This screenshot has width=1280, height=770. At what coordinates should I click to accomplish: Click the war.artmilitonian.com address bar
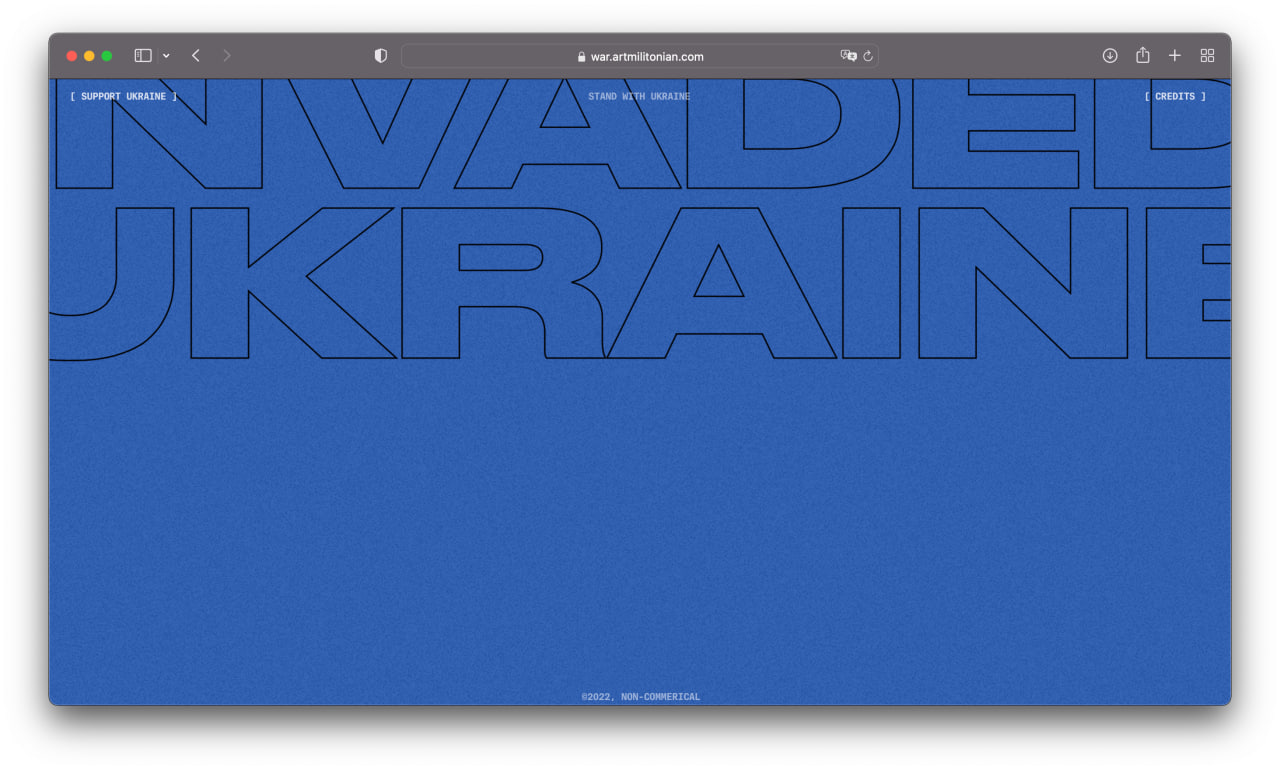point(646,57)
